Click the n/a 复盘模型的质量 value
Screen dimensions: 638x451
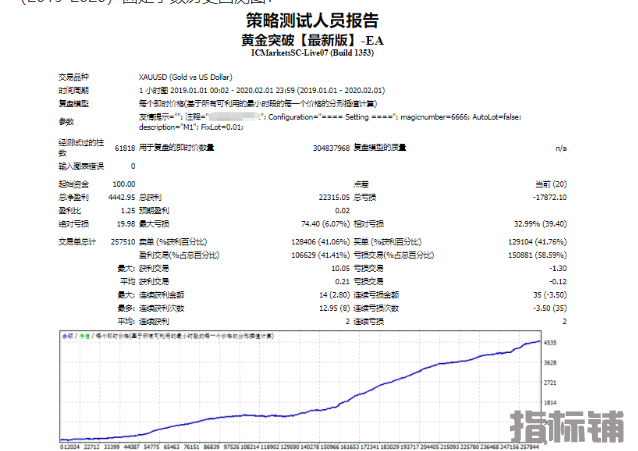coord(560,148)
